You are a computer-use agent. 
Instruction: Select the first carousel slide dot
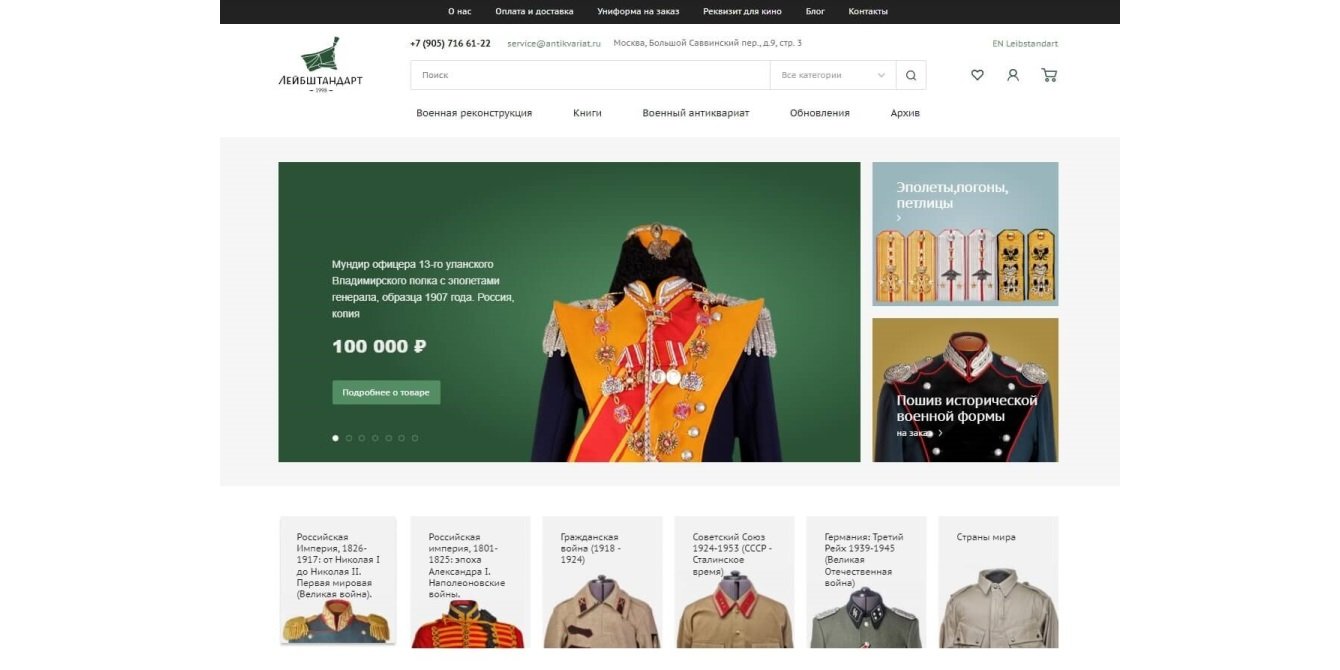[335, 438]
